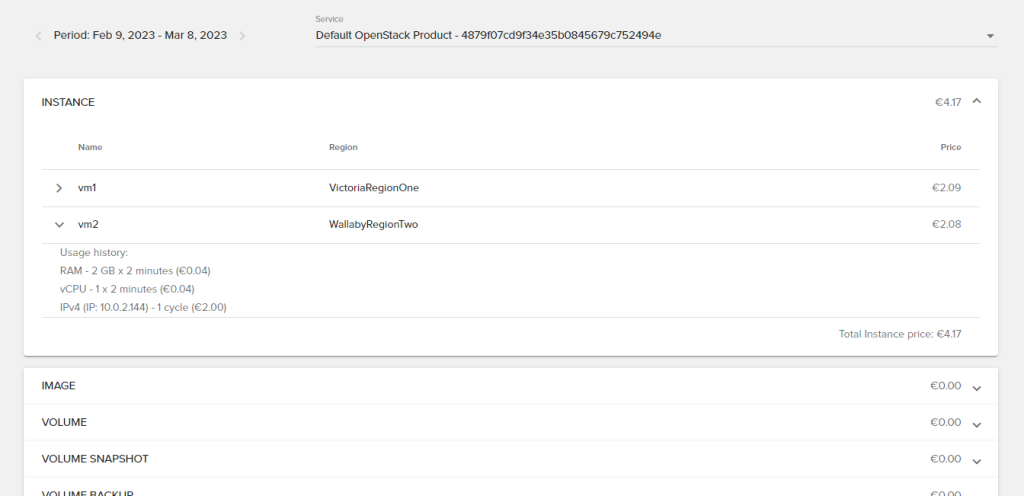Expand the vm1 row details
This screenshot has height=496, width=1024.
(59, 188)
